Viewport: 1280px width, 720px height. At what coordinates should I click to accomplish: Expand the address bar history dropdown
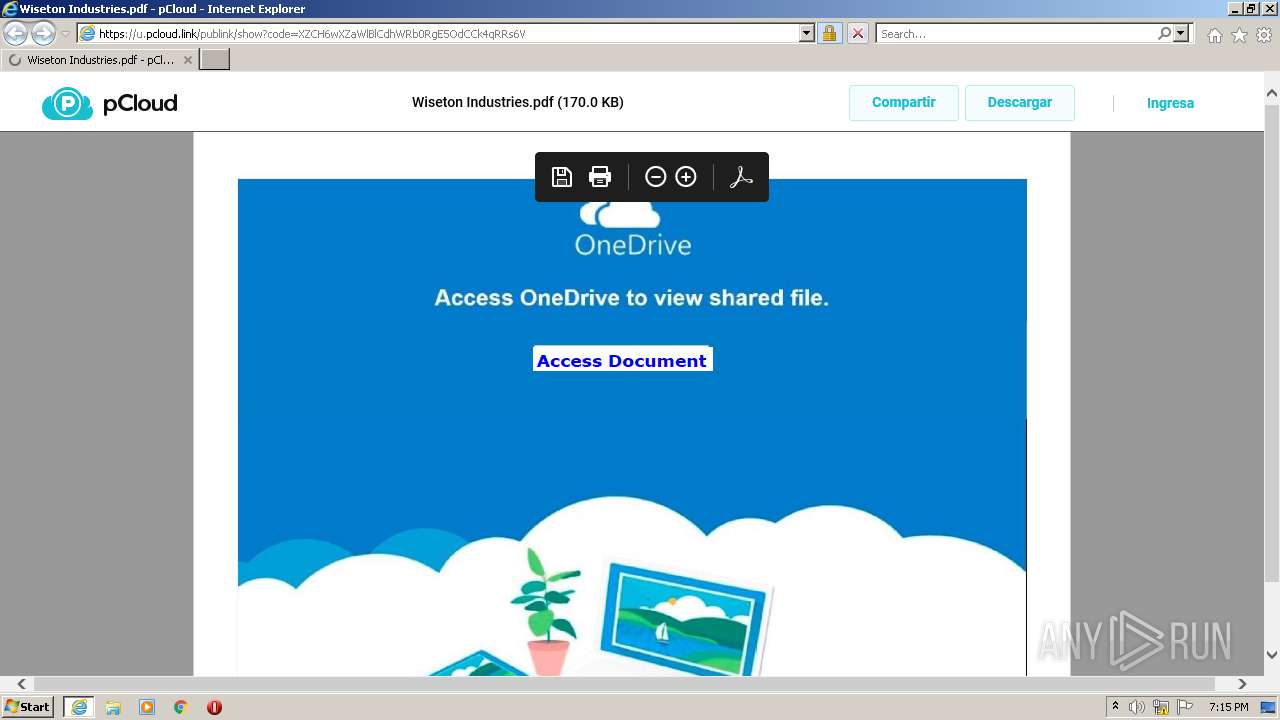807,33
